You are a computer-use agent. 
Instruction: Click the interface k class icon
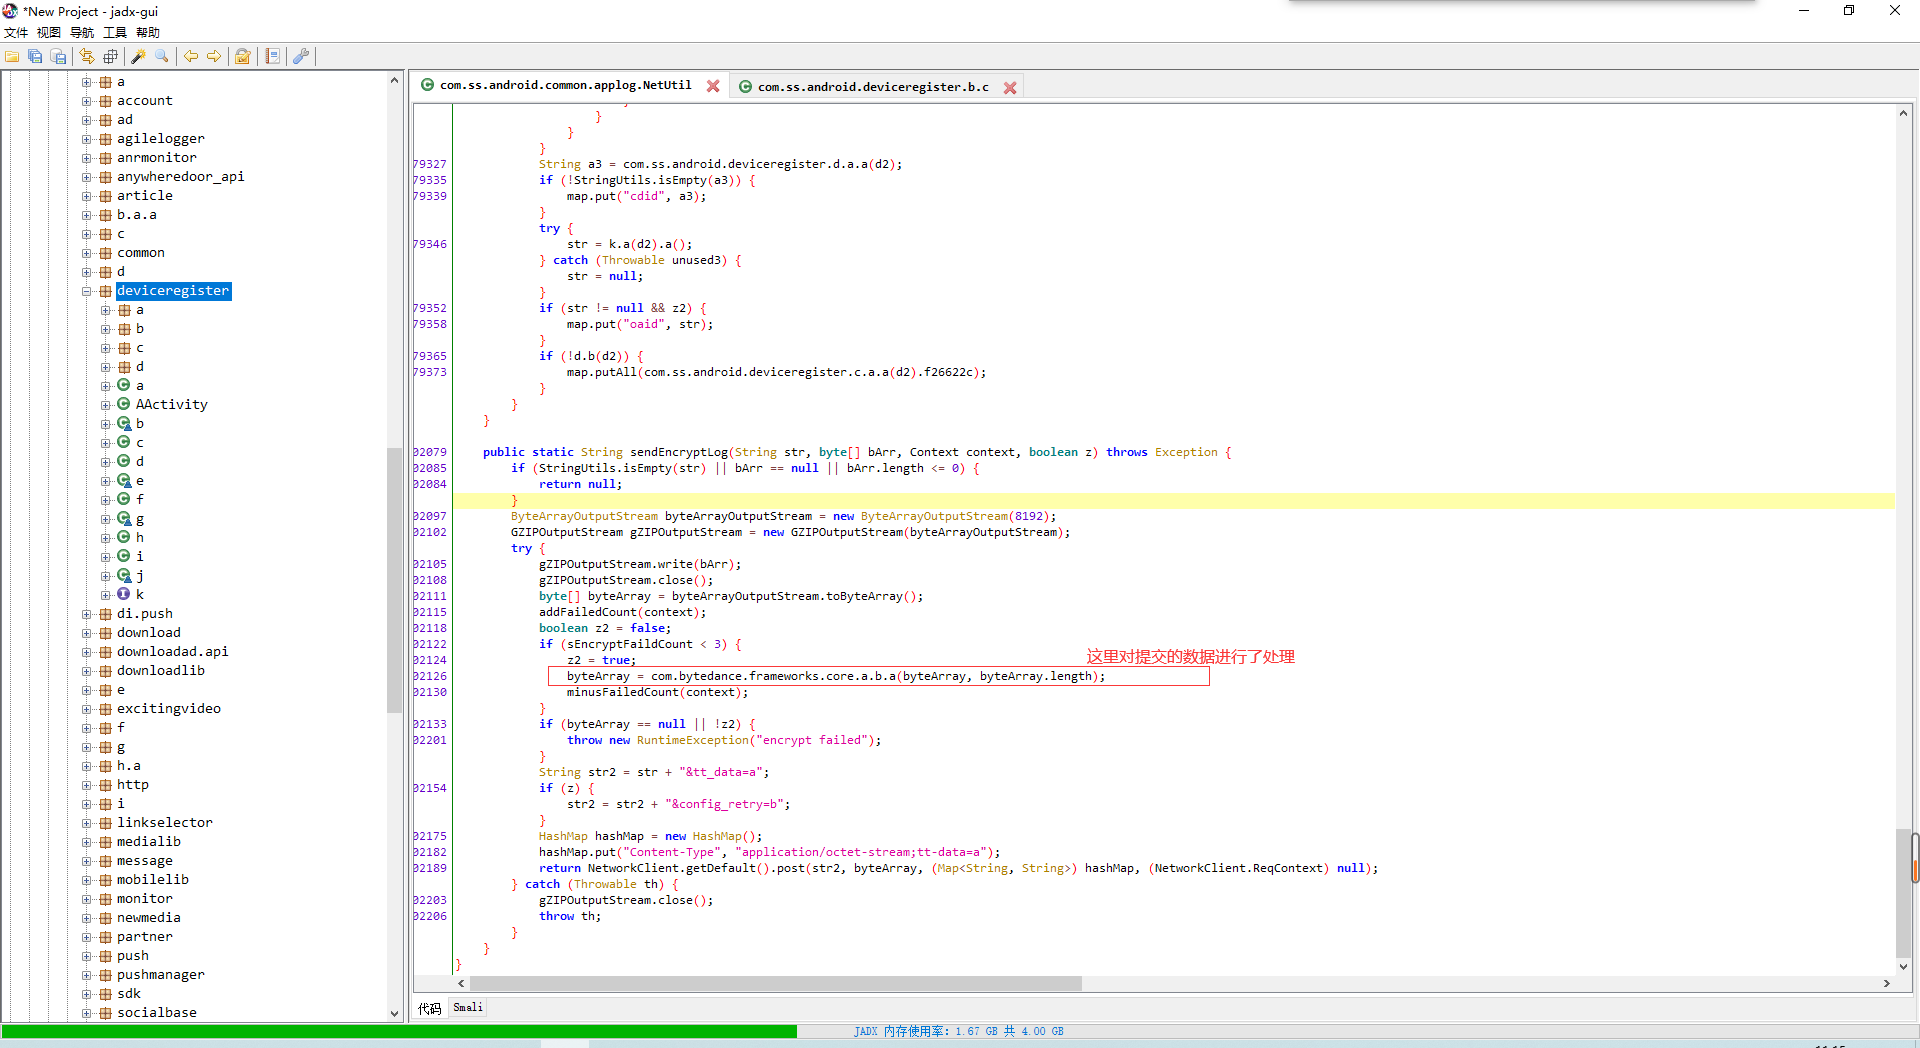[x=124, y=594]
